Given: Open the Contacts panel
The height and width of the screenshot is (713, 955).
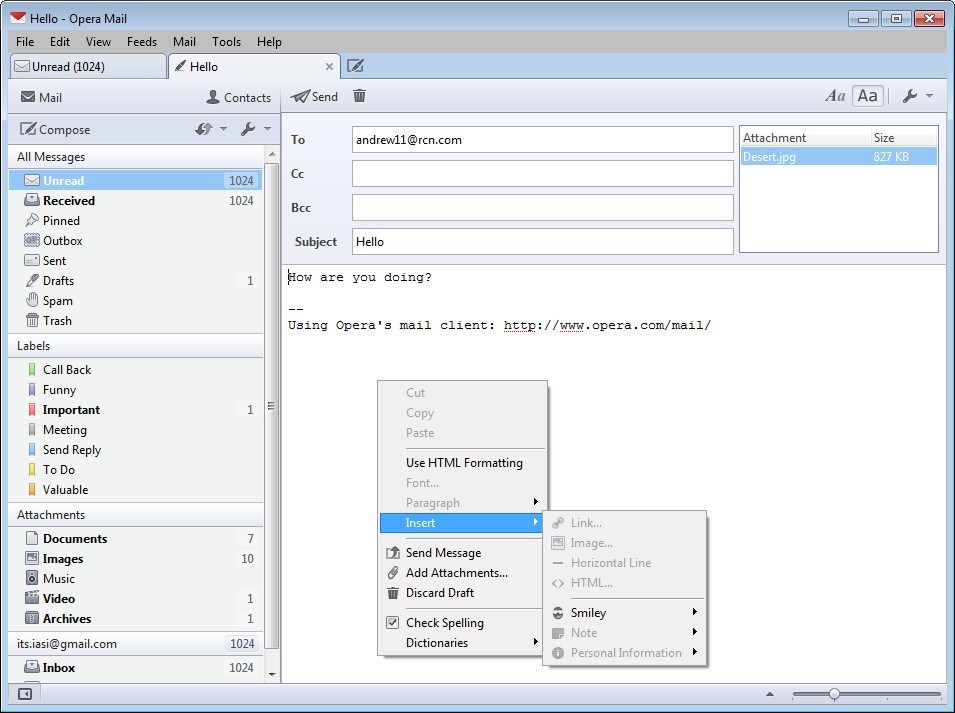Looking at the screenshot, I should coord(238,97).
